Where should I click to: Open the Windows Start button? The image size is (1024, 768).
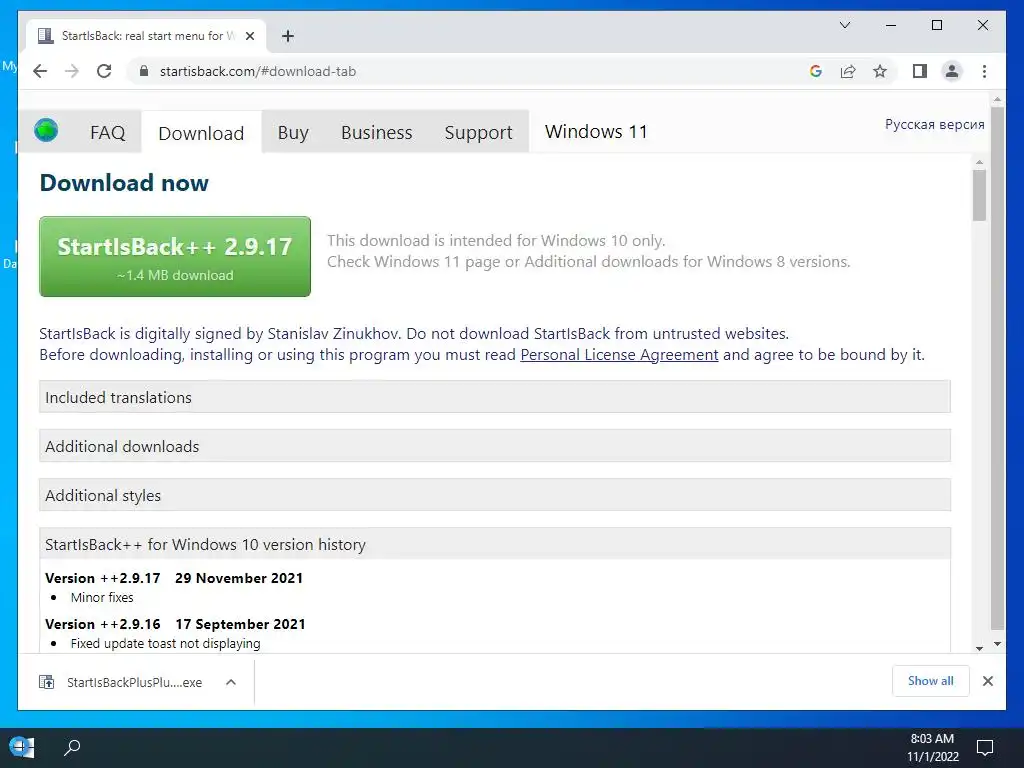(x=21, y=747)
